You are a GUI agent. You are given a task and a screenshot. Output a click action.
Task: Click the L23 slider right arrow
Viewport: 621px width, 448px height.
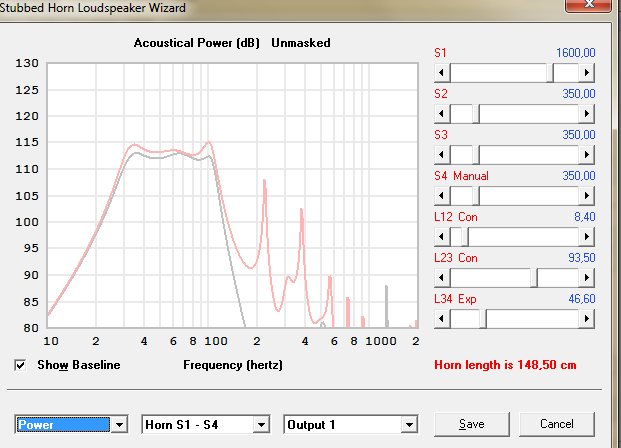point(587,278)
